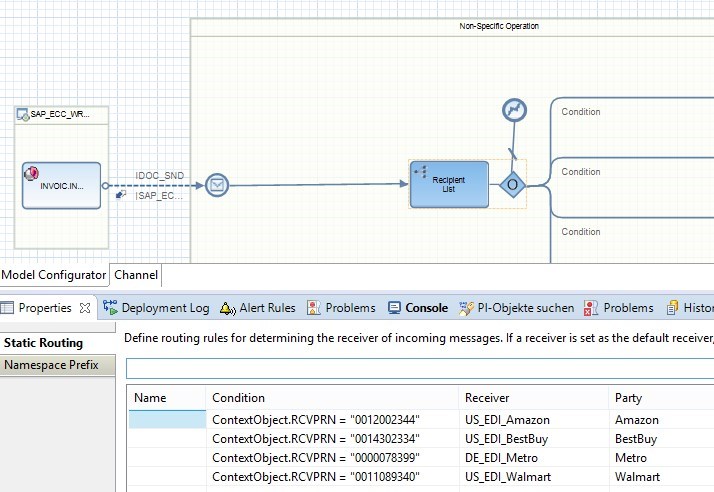Select the Namespace Prefix section
The image size is (714, 492).
tap(57, 365)
